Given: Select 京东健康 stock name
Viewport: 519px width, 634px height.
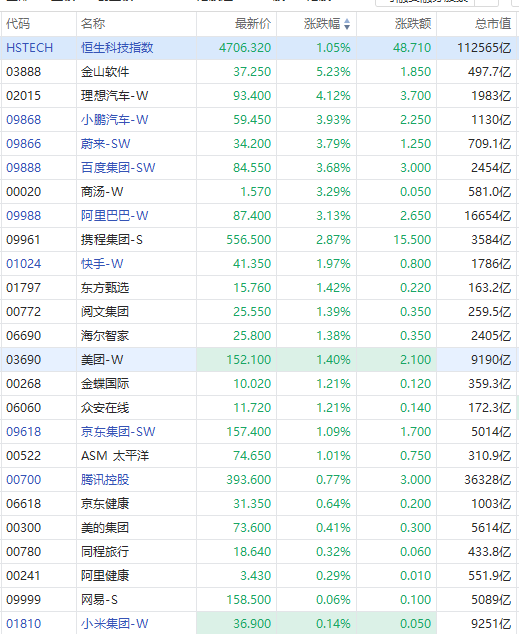Looking at the screenshot, I should pyautogui.click(x=105, y=503).
